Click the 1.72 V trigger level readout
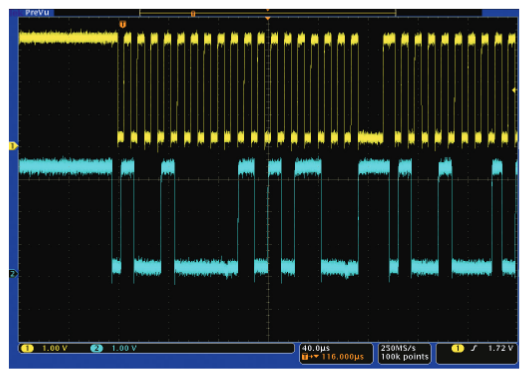The image size is (528, 376). click(500, 348)
